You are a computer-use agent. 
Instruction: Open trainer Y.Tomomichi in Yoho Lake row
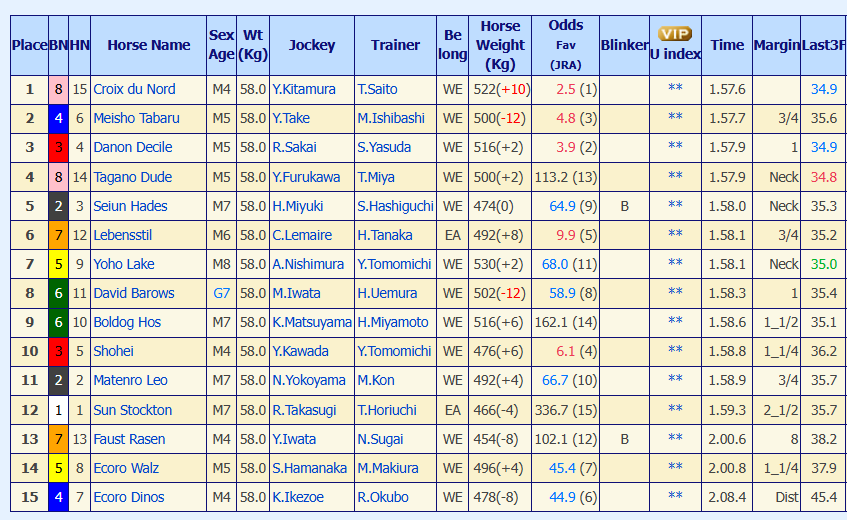pos(394,265)
